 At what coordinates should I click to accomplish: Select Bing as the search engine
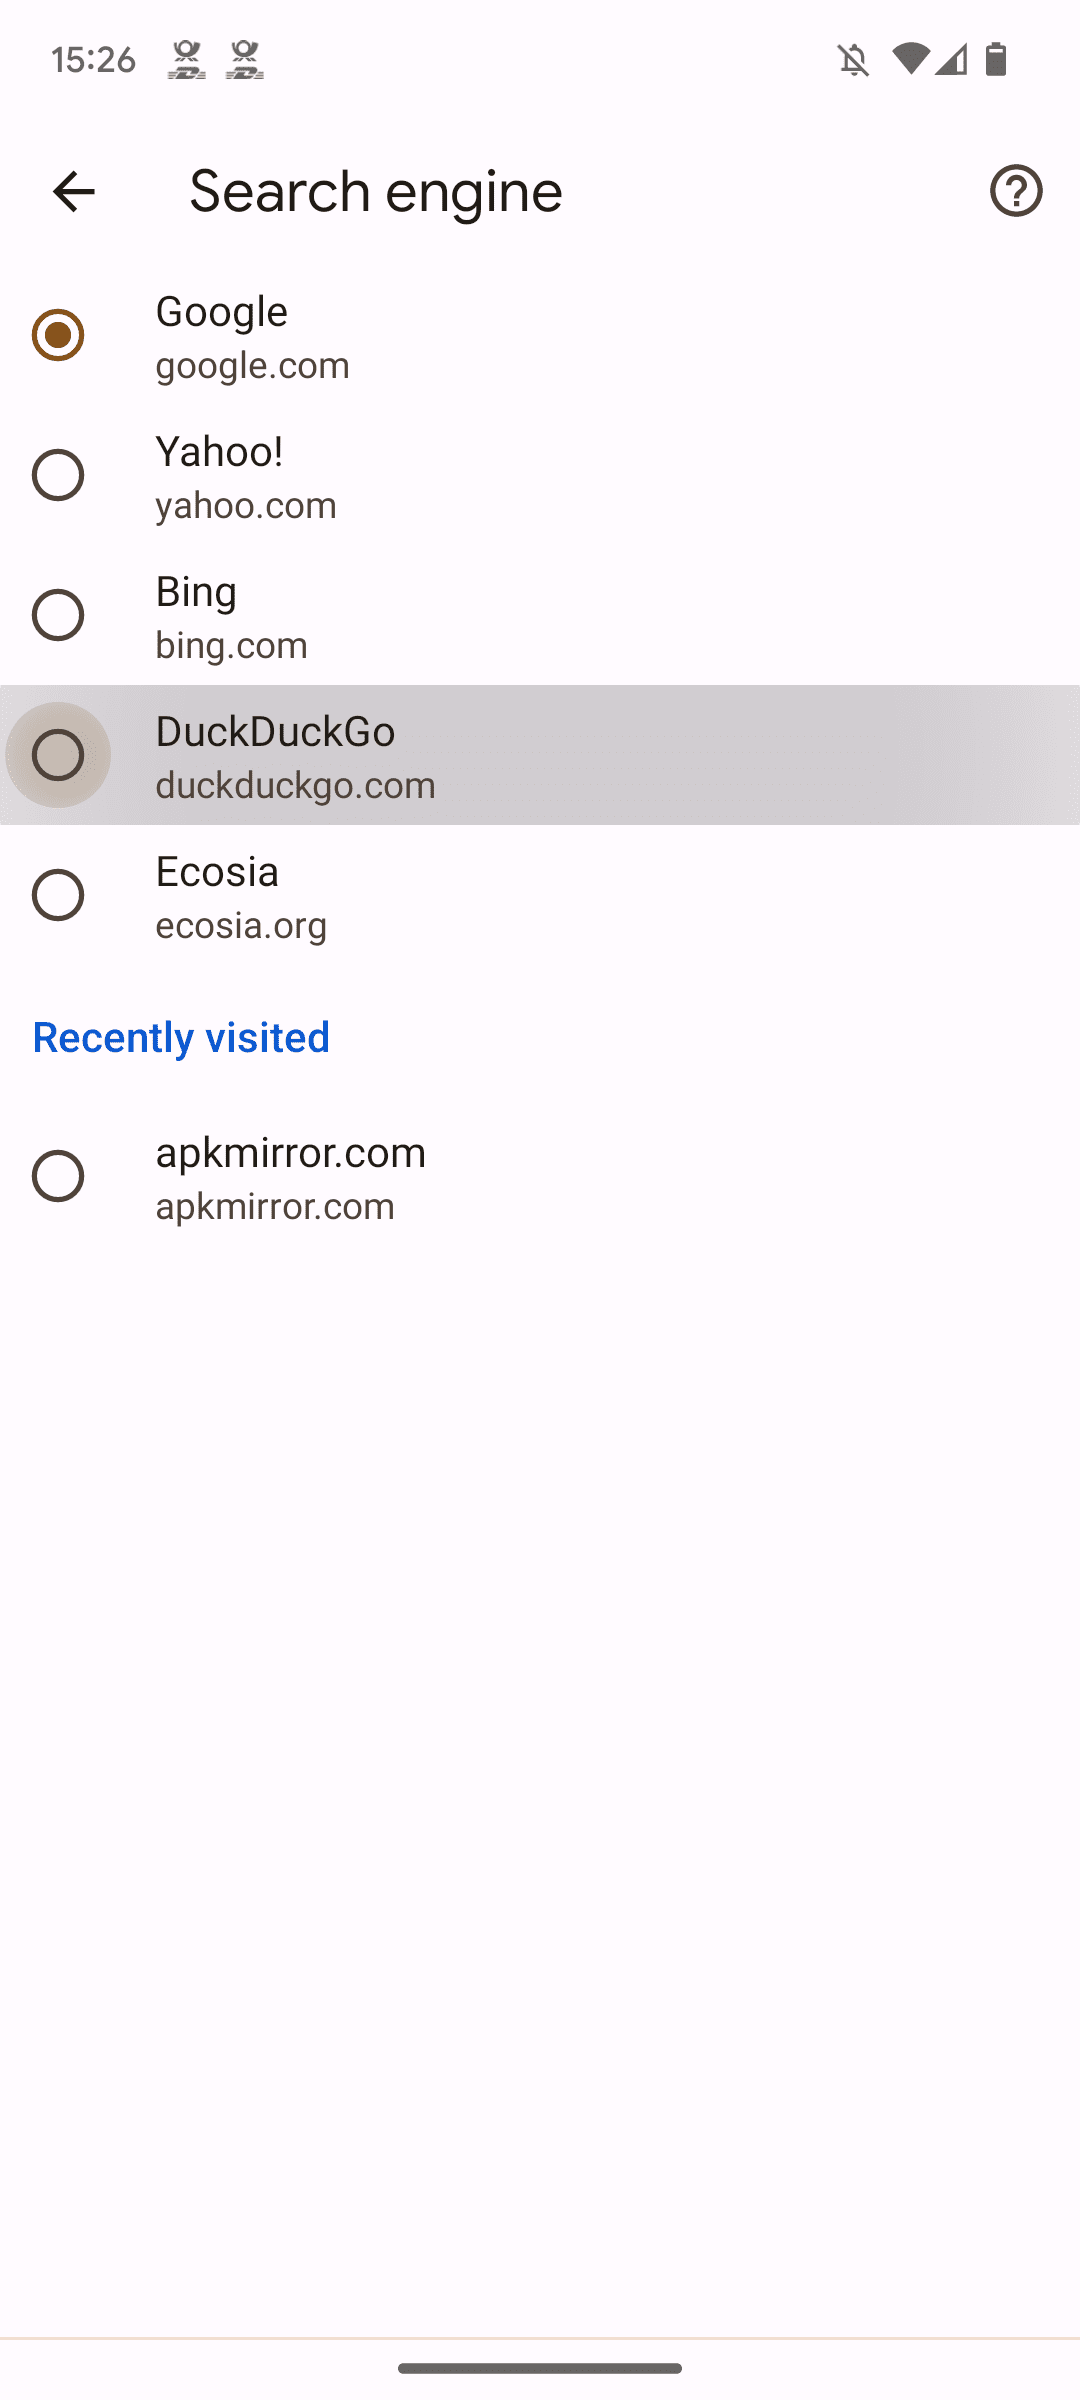(x=58, y=616)
